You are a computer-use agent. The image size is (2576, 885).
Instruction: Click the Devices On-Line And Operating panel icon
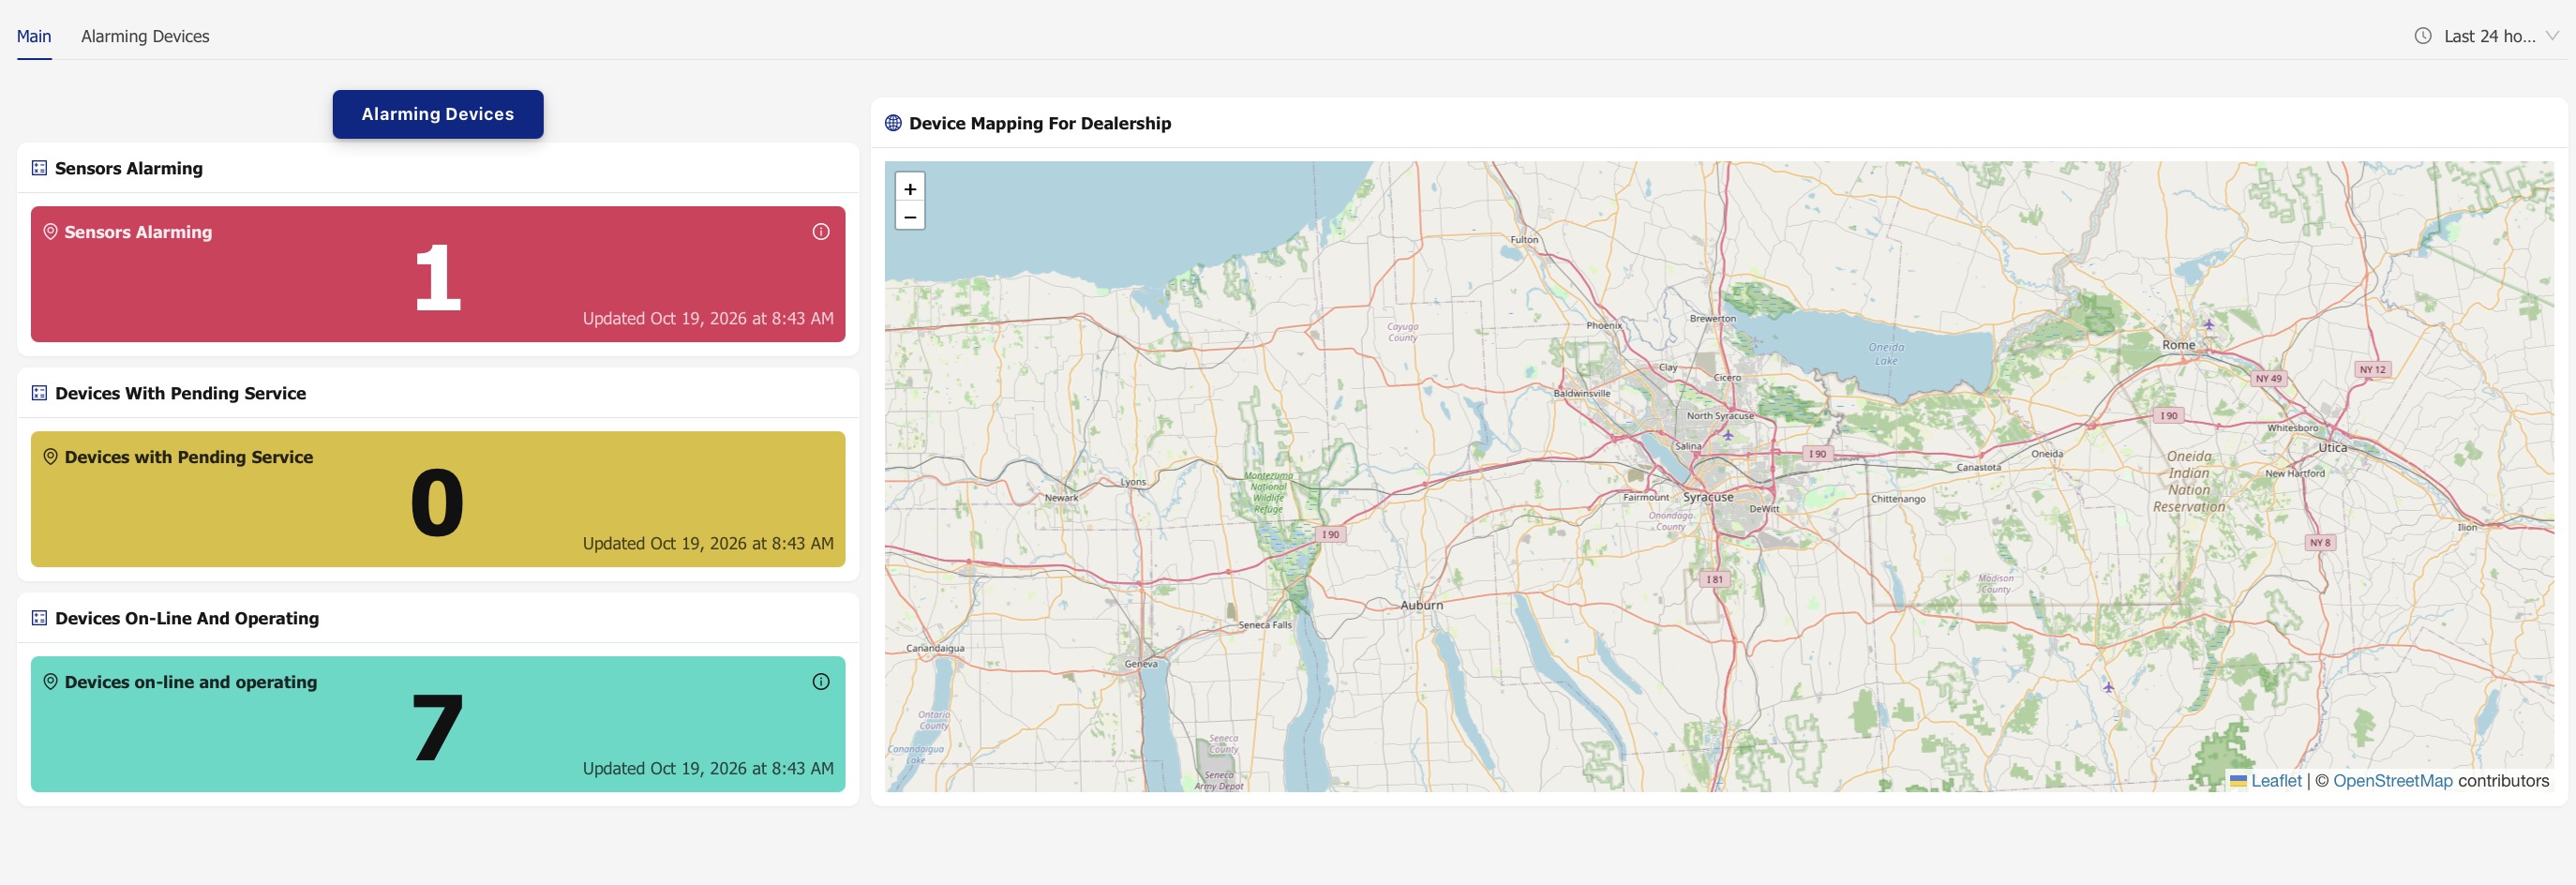(x=39, y=618)
